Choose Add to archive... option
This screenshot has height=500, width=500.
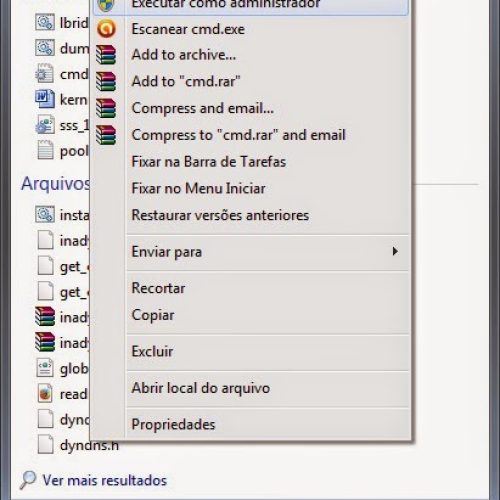click(251, 55)
